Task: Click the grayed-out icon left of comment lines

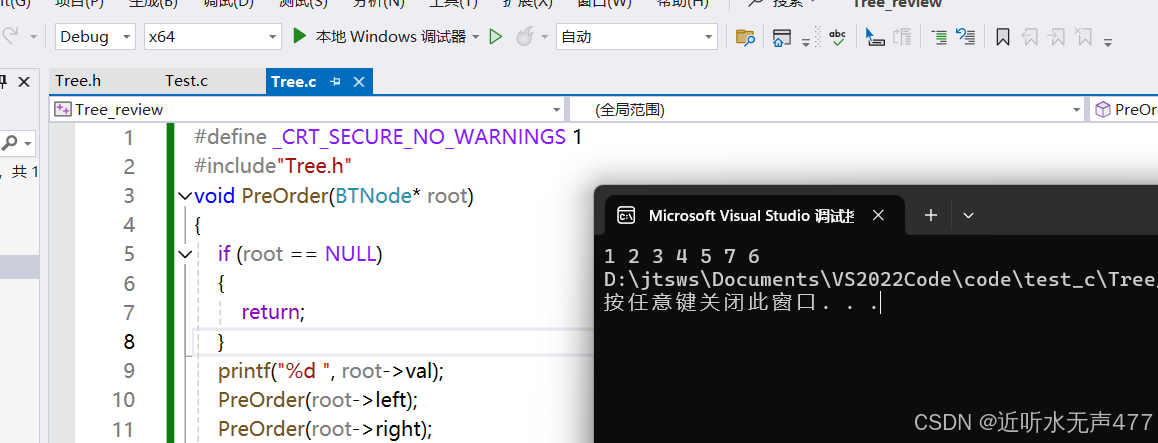Action: (902, 37)
